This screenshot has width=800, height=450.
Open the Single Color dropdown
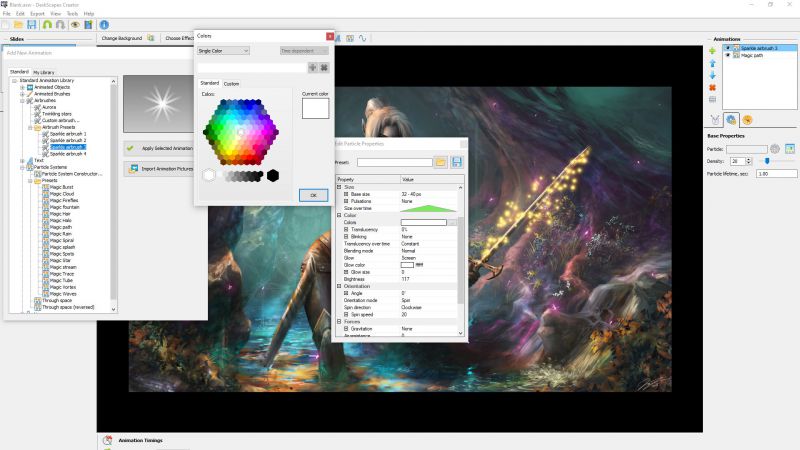pos(223,50)
